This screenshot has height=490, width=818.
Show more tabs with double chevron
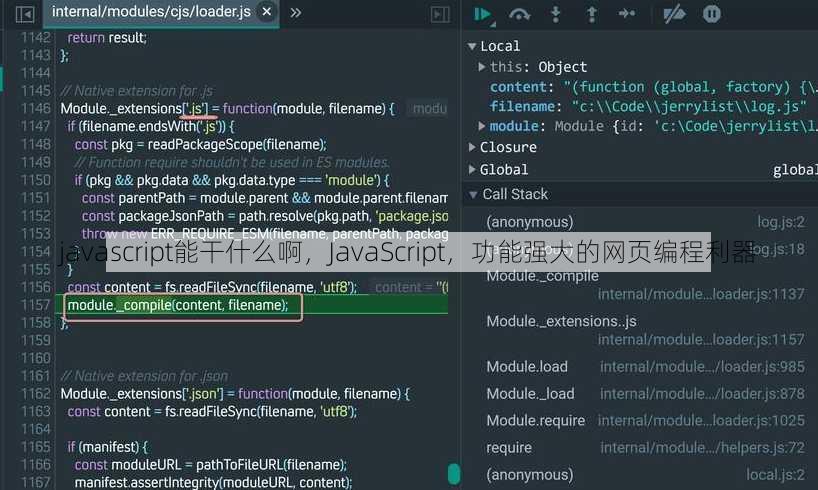[295, 13]
